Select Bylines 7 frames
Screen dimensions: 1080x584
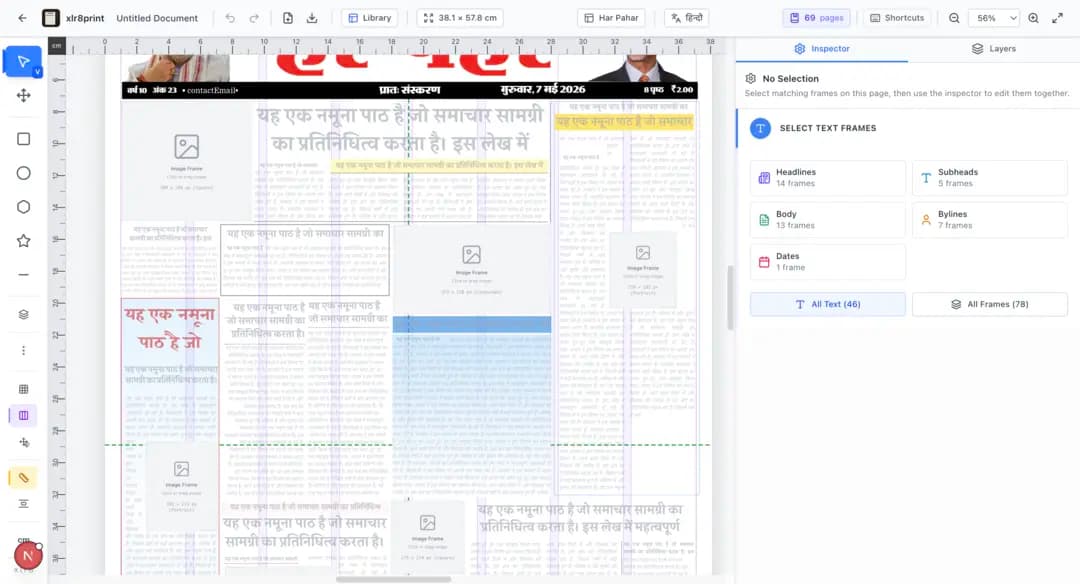click(990, 220)
